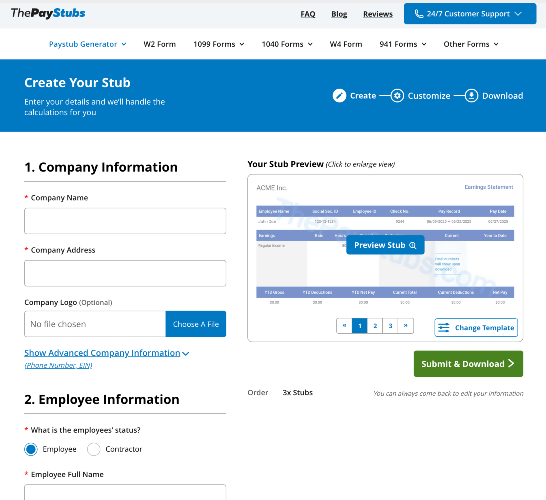Screen dimensions: 546x500
Task: Click the Create pencil step icon
Action: coord(339,95)
